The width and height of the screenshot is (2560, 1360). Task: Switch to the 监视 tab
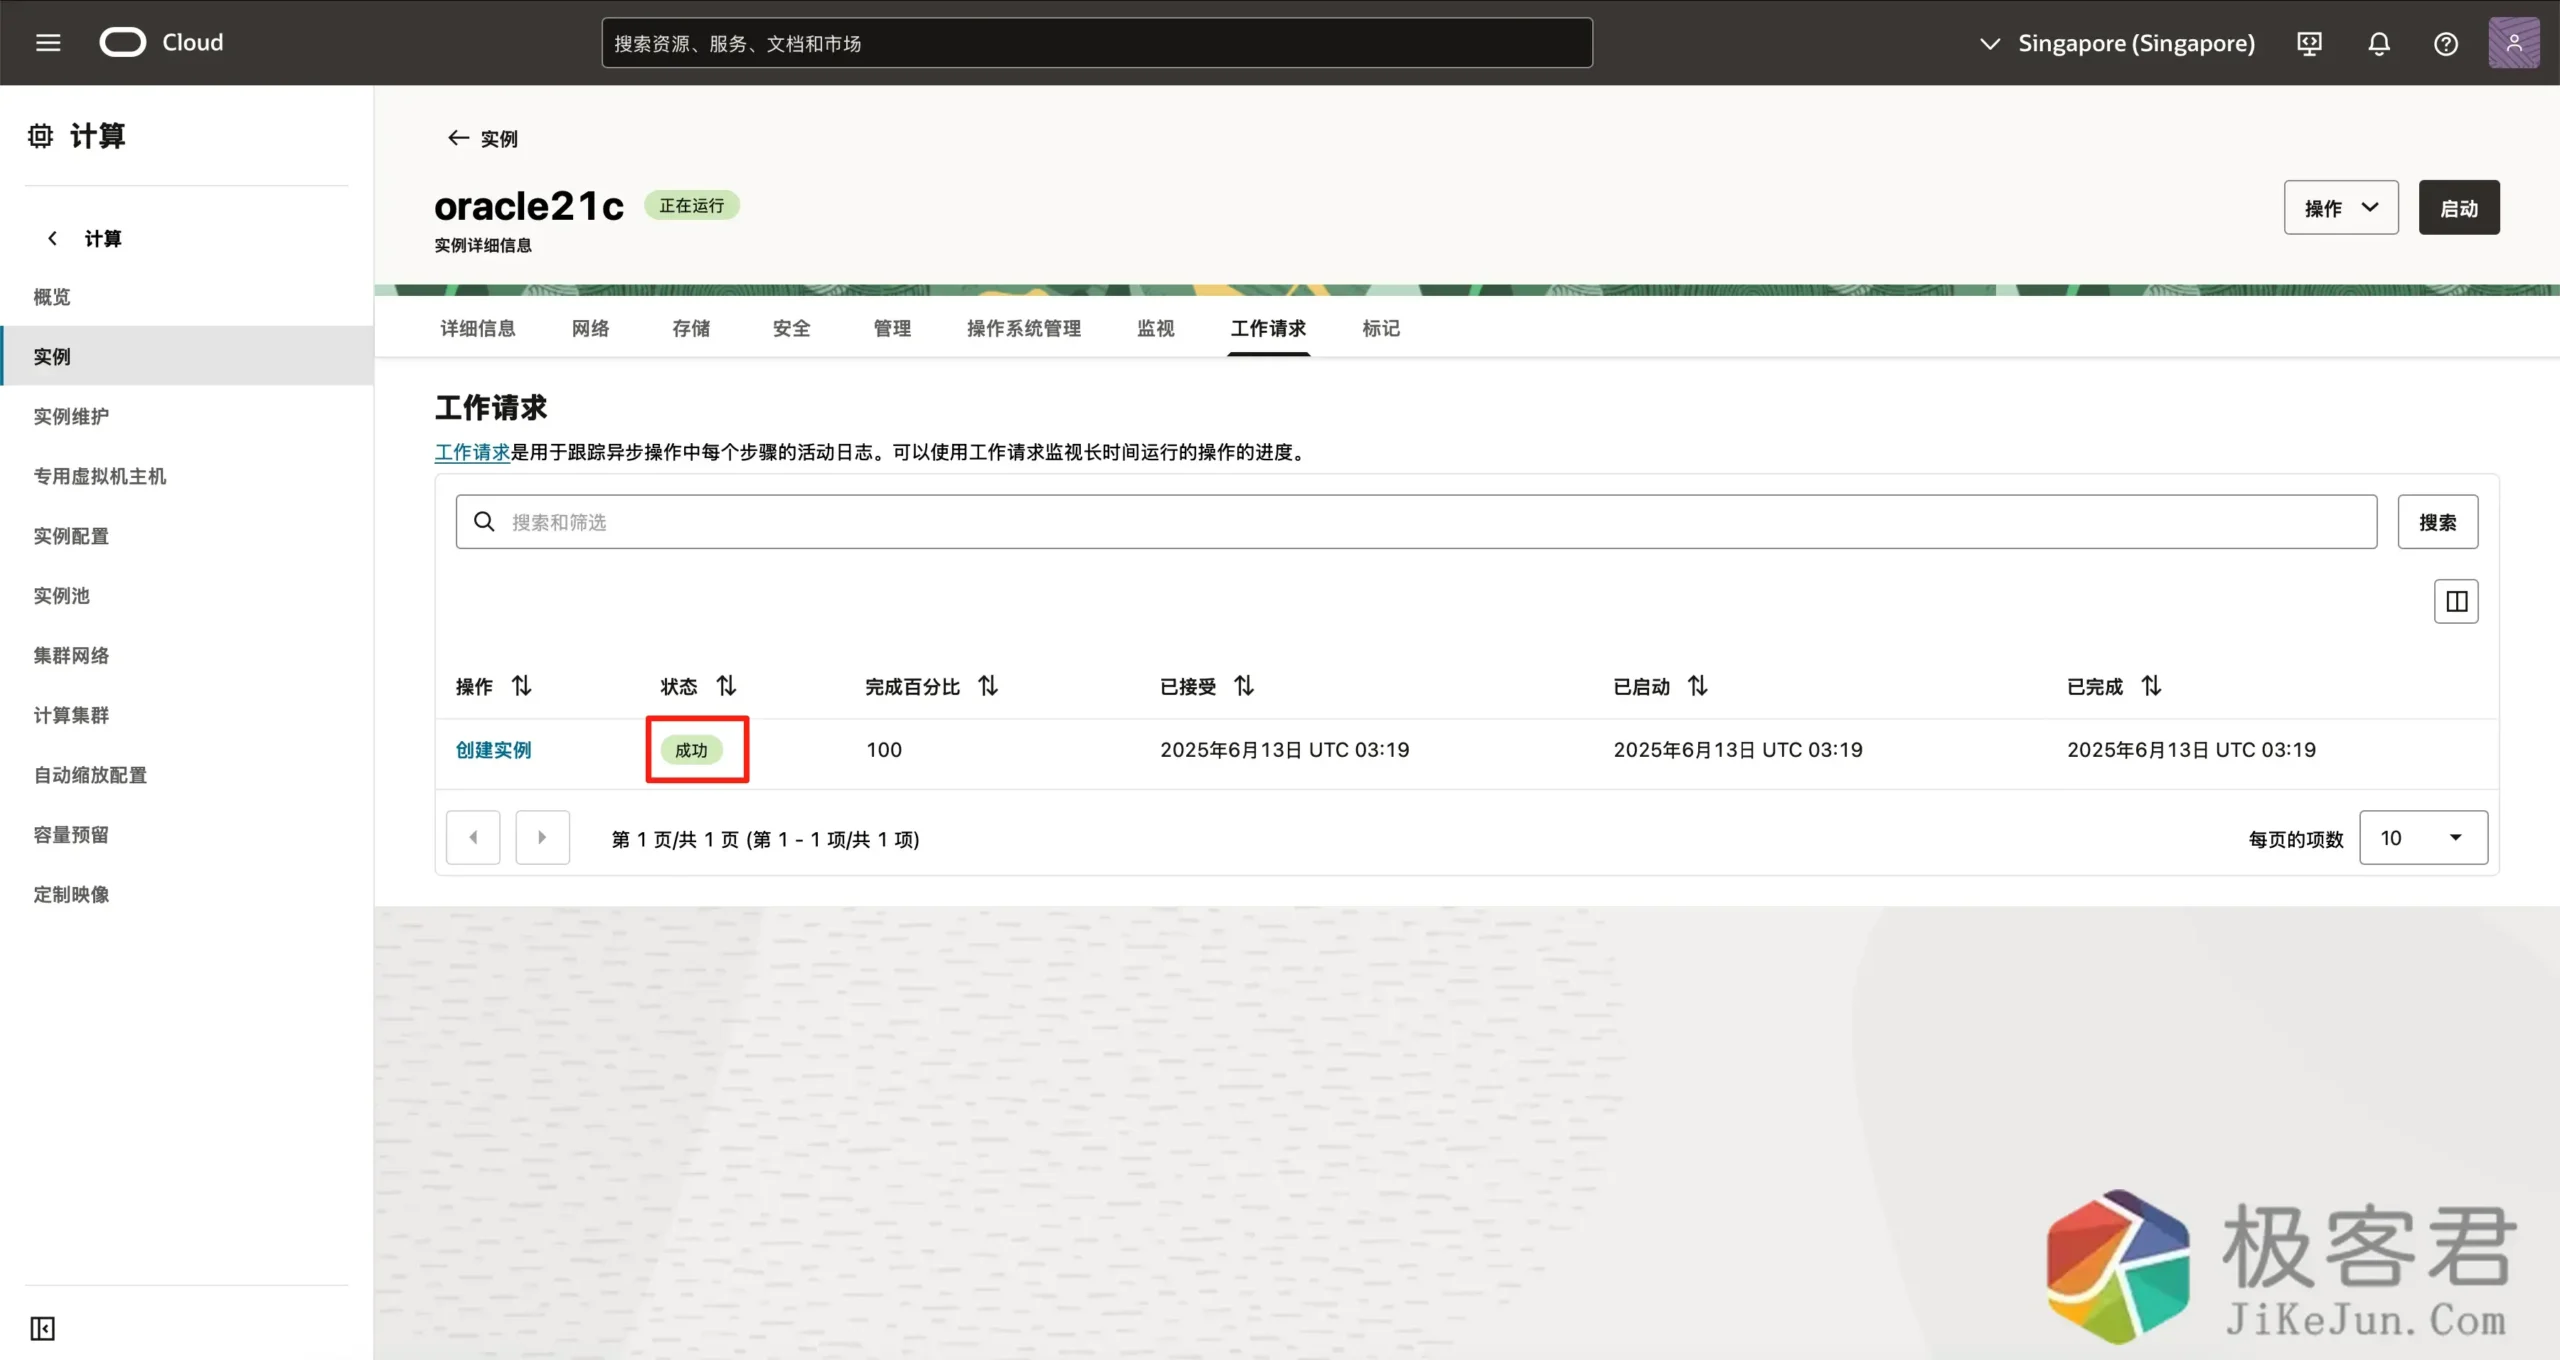click(x=1156, y=328)
